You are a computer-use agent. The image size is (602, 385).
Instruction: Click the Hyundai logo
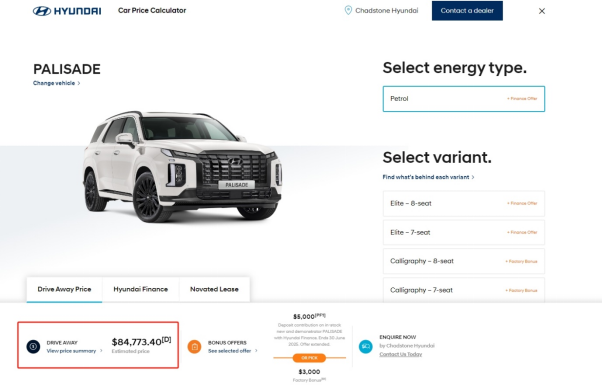[x=67, y=11]
